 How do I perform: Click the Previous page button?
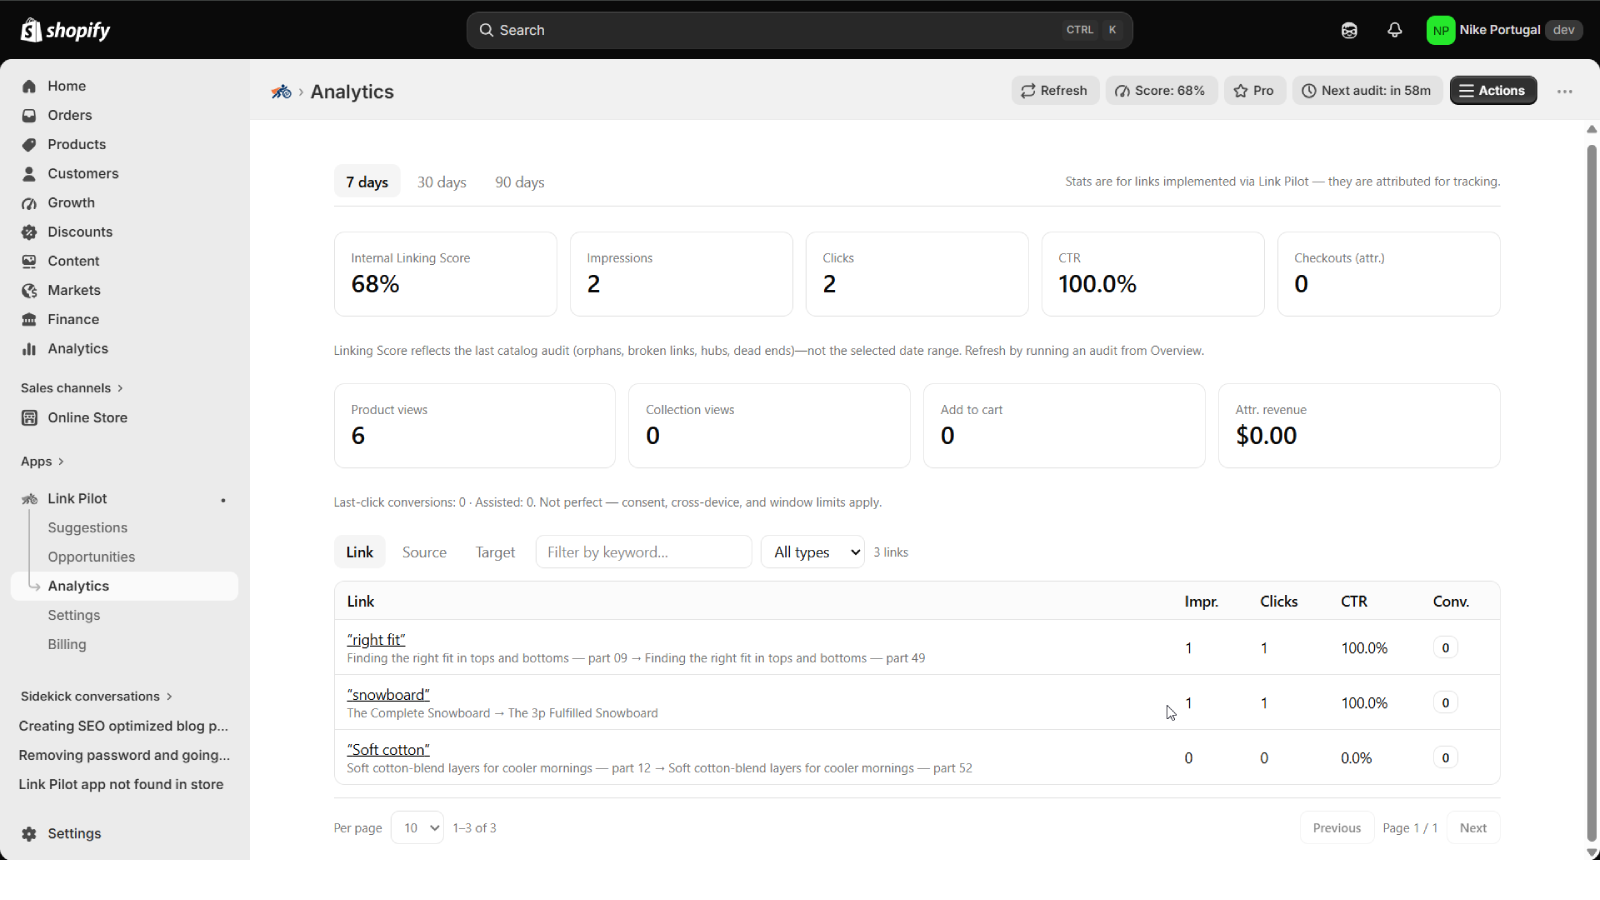(1337, 828)
